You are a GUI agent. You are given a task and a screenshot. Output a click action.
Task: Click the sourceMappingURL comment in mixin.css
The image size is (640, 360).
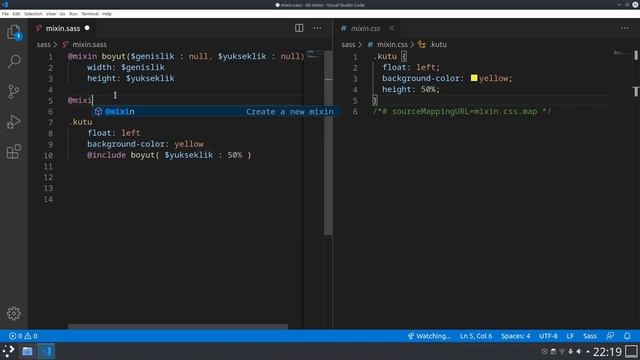tap(462, 111)
